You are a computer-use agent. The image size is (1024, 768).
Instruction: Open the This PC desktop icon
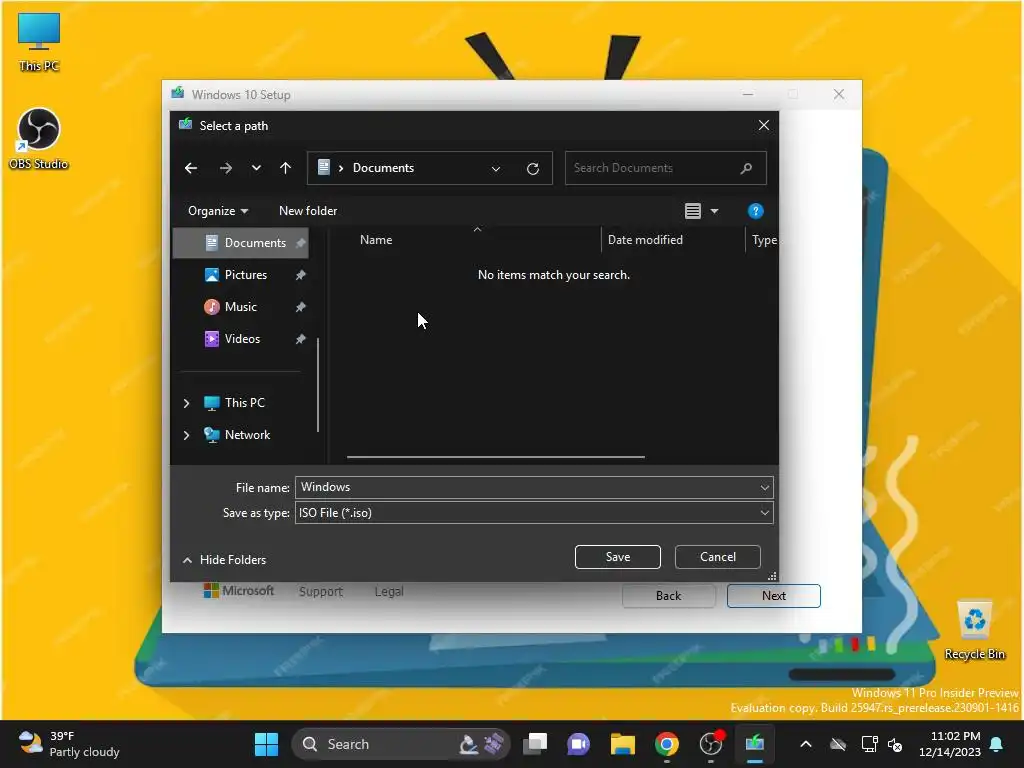point(39,42)
